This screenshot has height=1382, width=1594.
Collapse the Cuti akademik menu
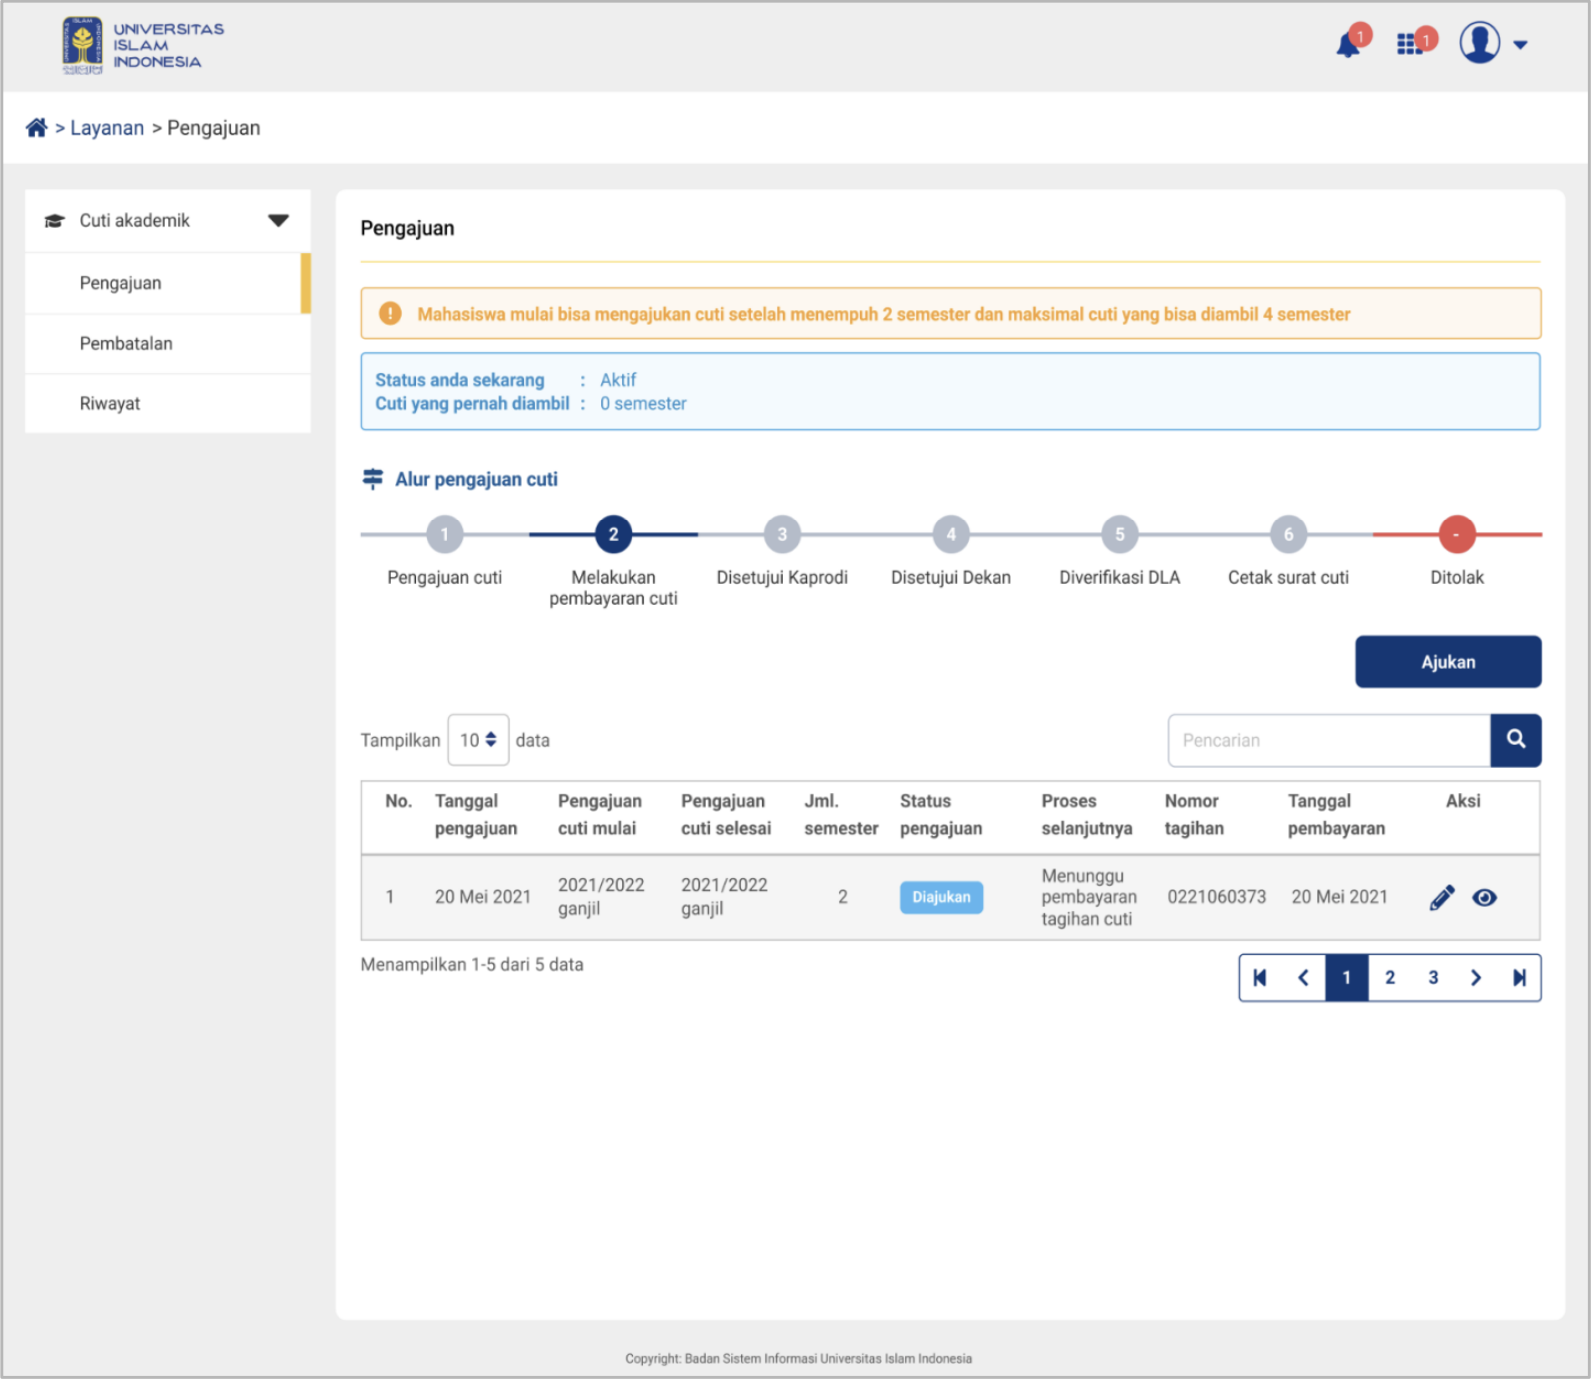[278, 221]
